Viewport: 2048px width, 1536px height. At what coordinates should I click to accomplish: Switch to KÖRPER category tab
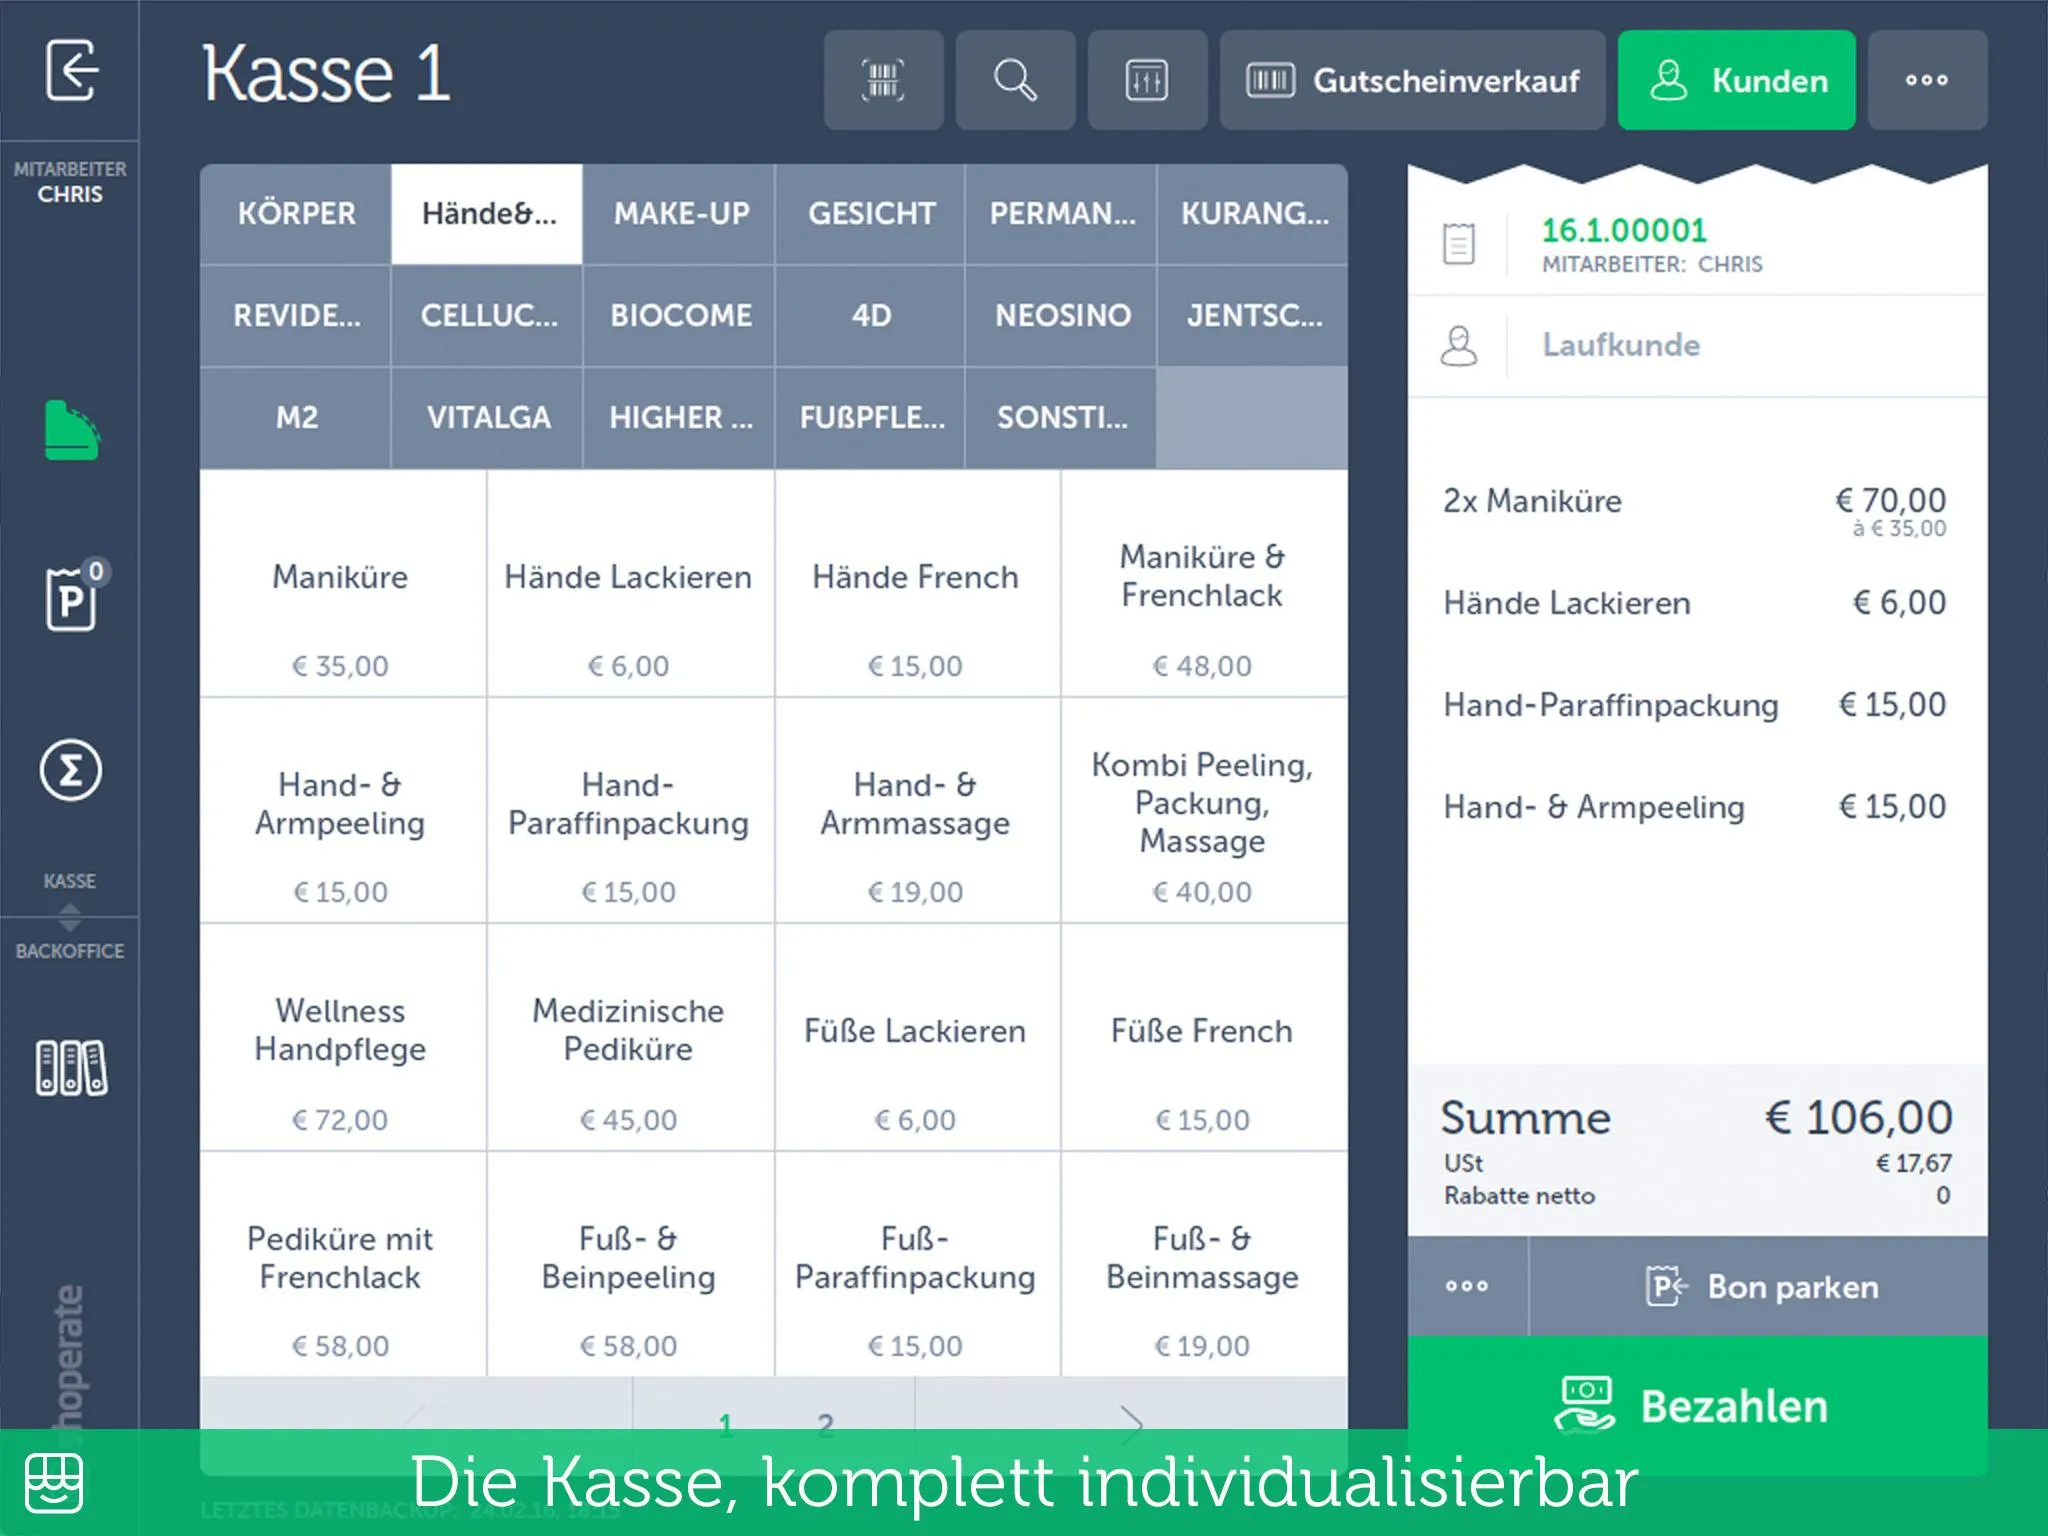click(295, 214)
